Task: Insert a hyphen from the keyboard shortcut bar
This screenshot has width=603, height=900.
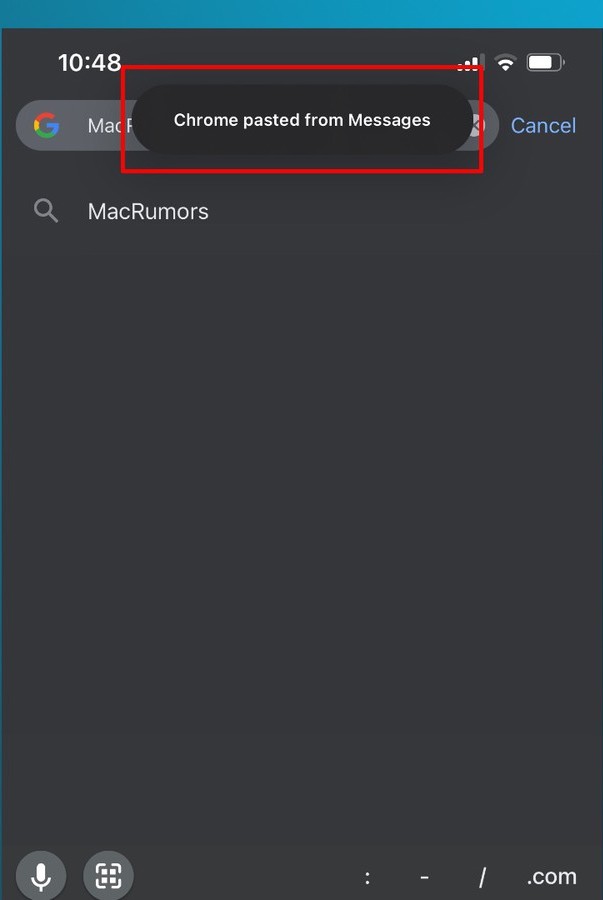Action: [x=425, y=877]
